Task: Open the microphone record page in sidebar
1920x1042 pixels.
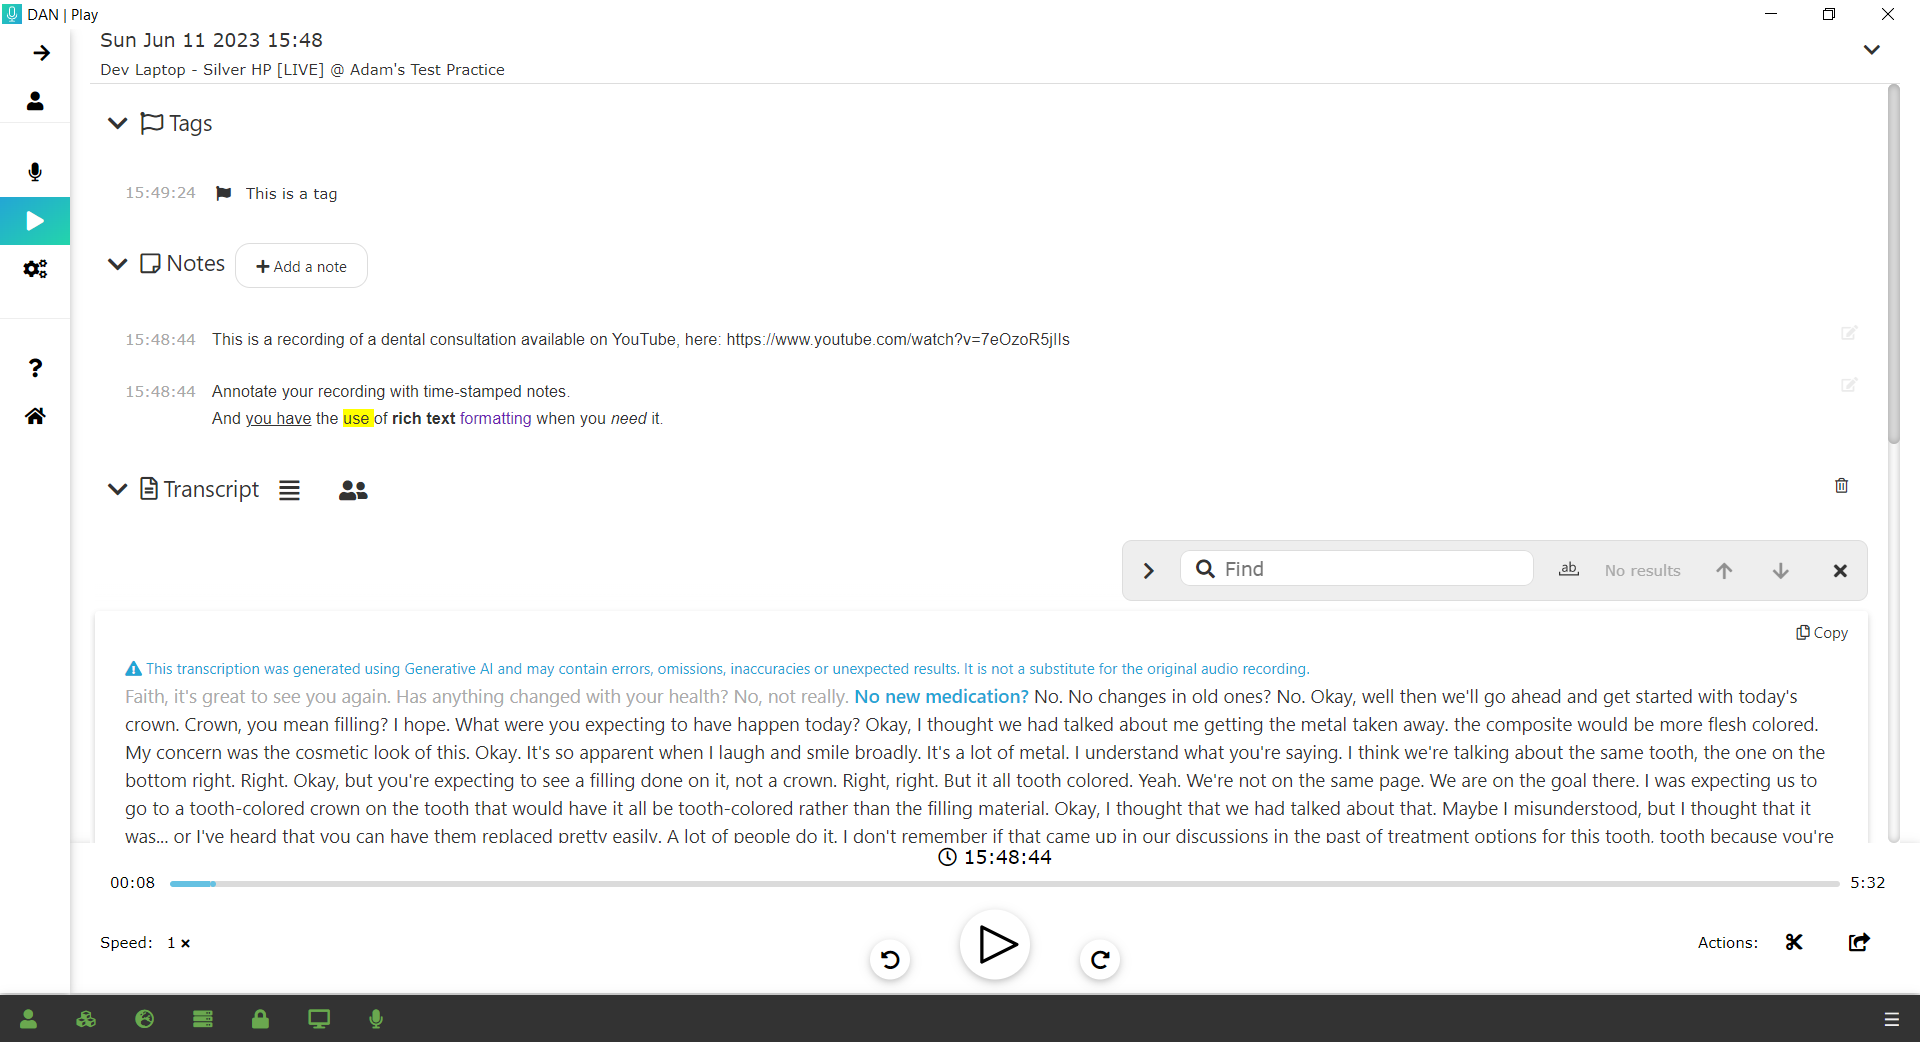Action: [35, 172]
